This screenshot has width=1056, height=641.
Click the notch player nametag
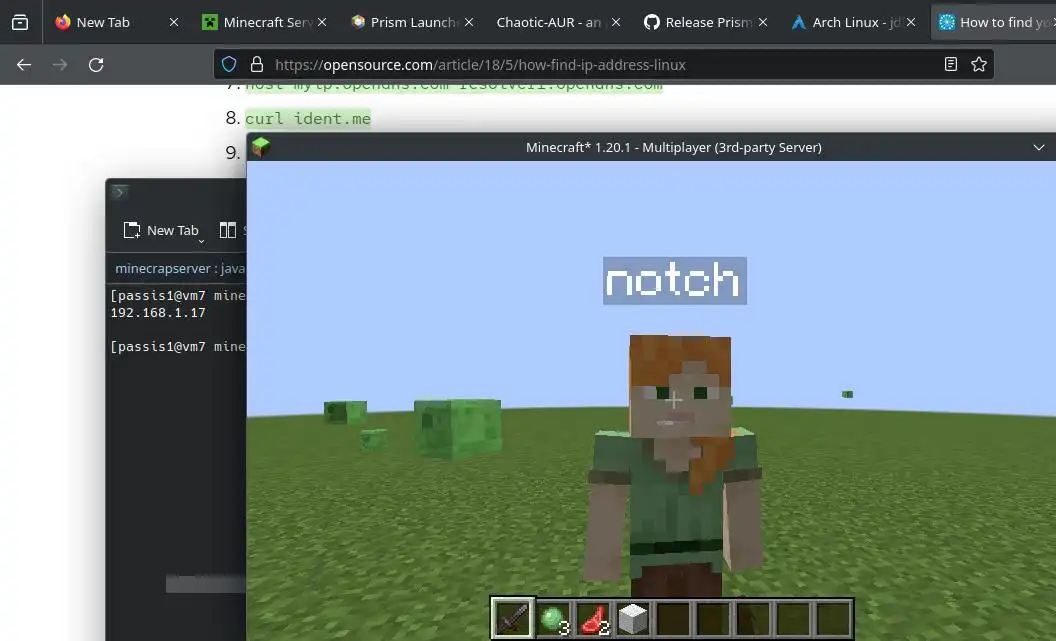[675, 281]
